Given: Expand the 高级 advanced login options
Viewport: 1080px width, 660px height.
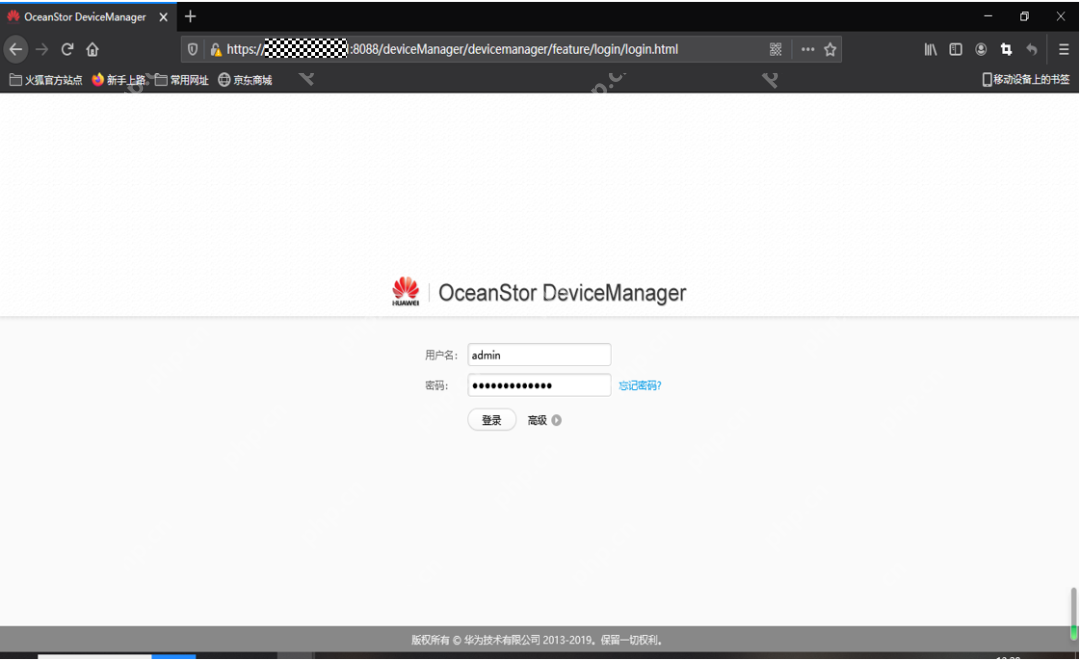Looking at the screenshot, I should [x=544, y=421].
